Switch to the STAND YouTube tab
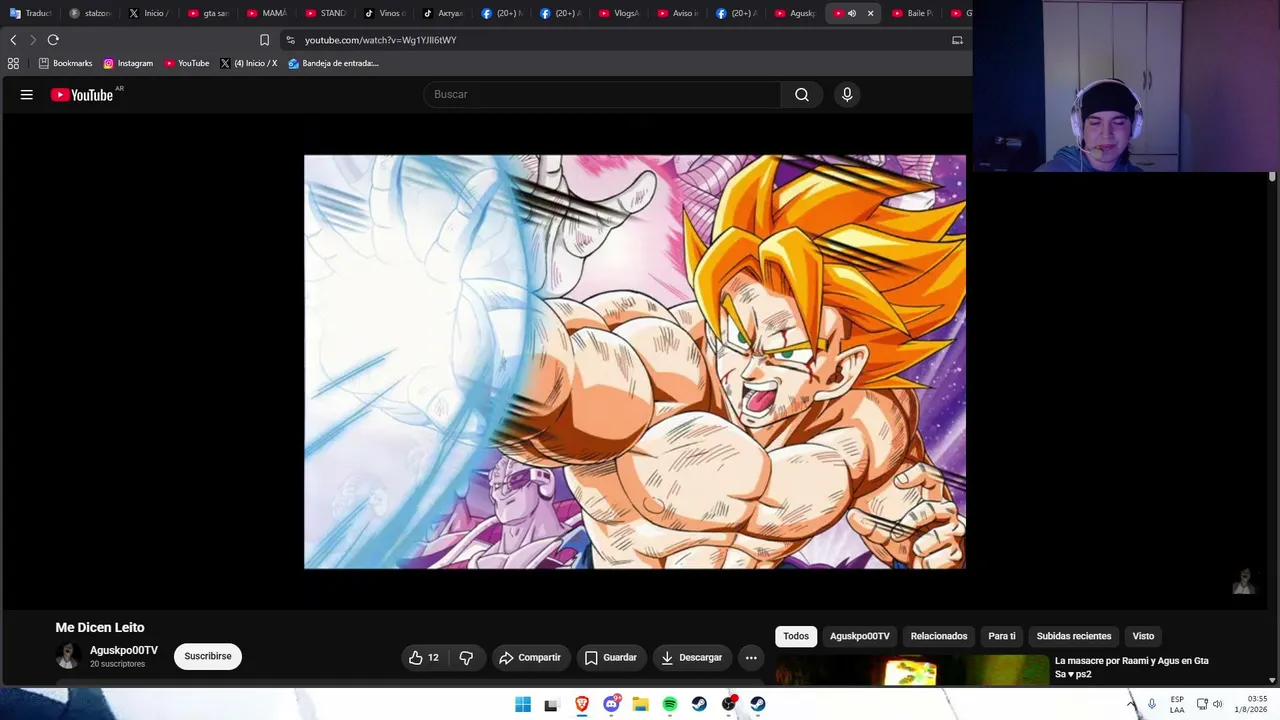Viewport: 1280px width, 720px height. click(x=326, y=13)
